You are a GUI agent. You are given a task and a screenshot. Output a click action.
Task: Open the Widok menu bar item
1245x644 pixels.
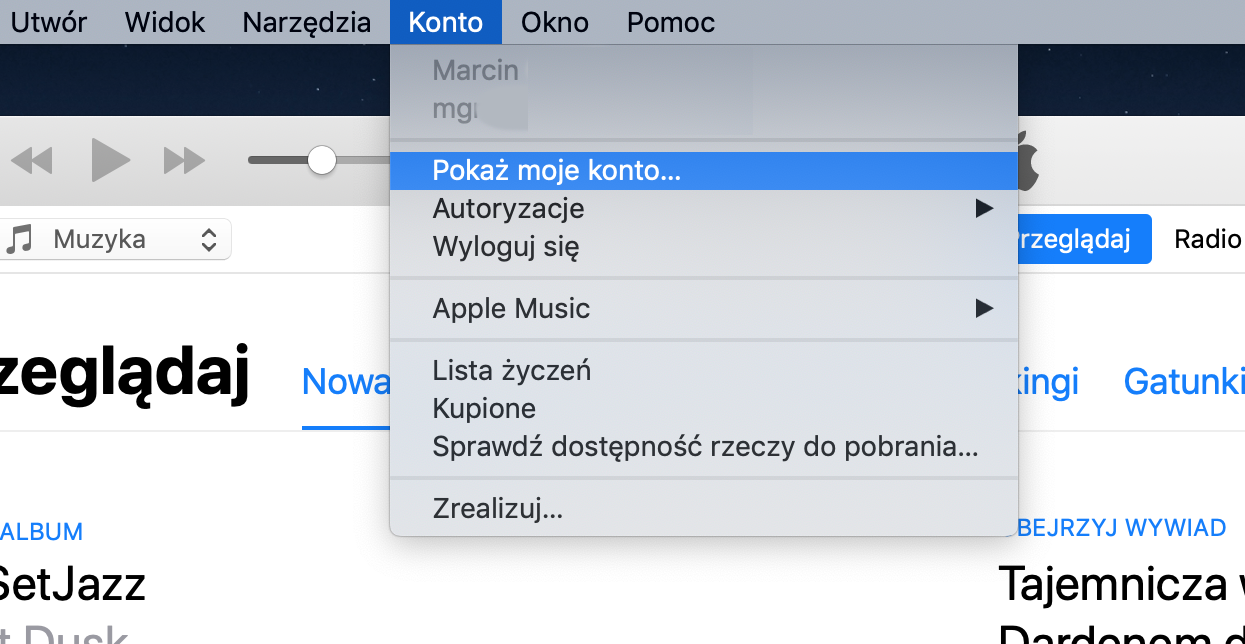[x=165, y=22]
